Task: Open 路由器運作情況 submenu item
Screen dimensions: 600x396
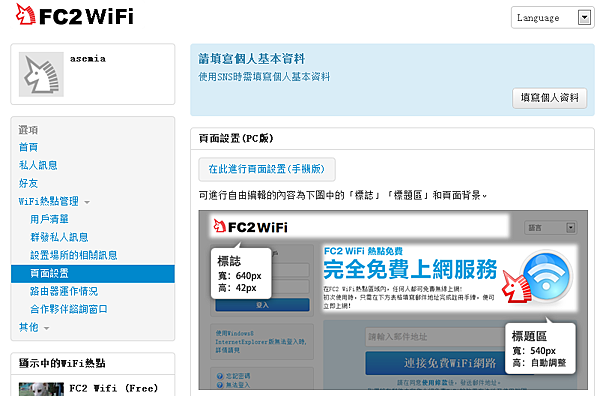Action: 64,291
